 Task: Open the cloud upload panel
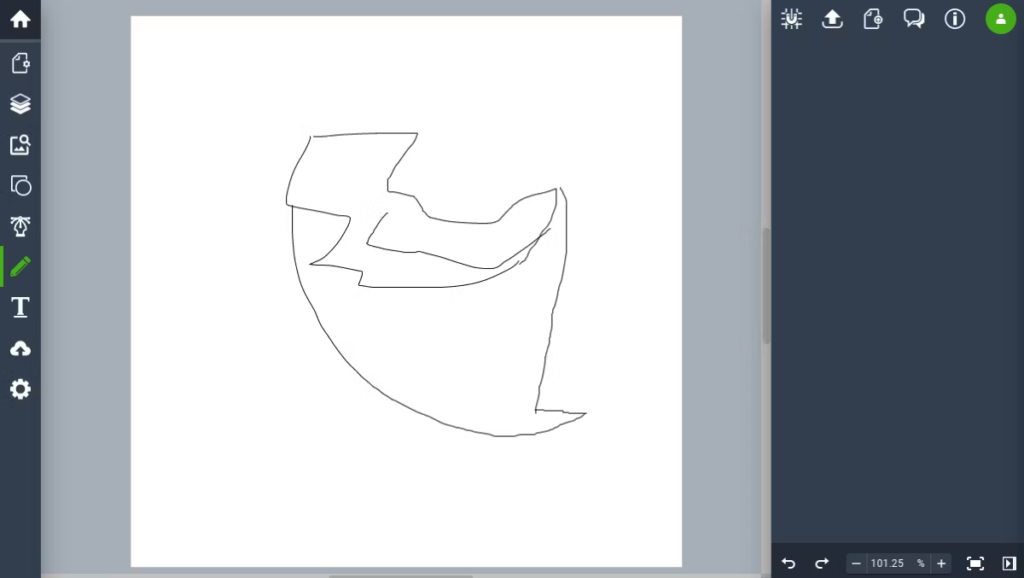pos(20,349)
